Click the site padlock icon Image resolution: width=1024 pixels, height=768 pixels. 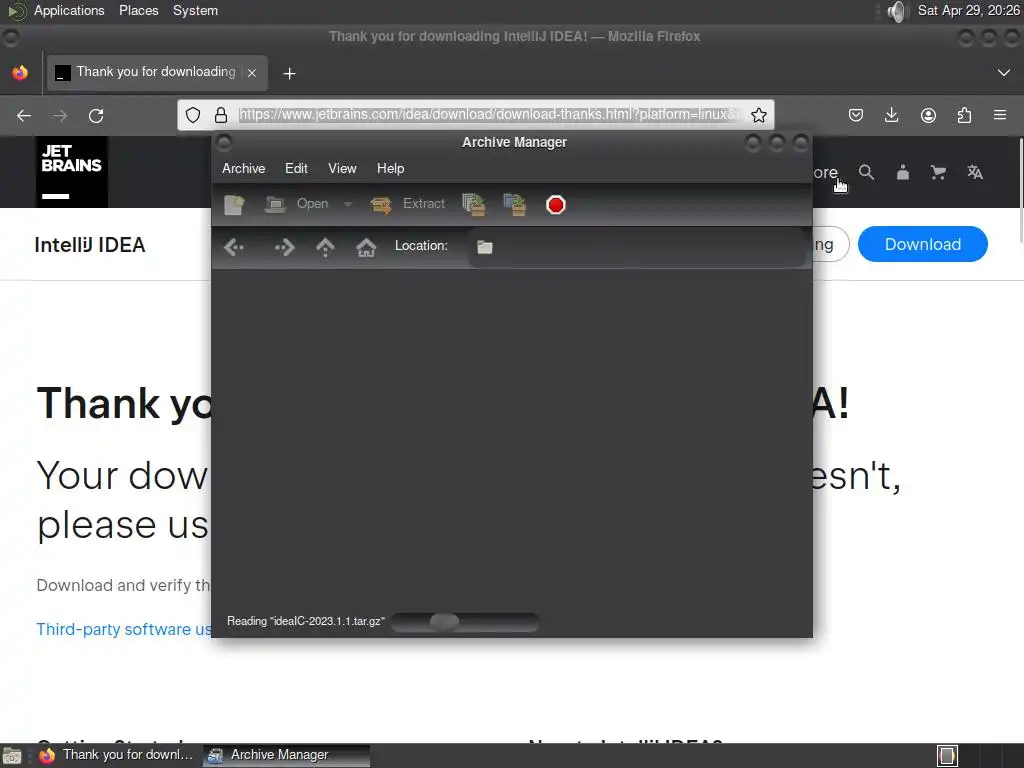click(x=221, y=115)
